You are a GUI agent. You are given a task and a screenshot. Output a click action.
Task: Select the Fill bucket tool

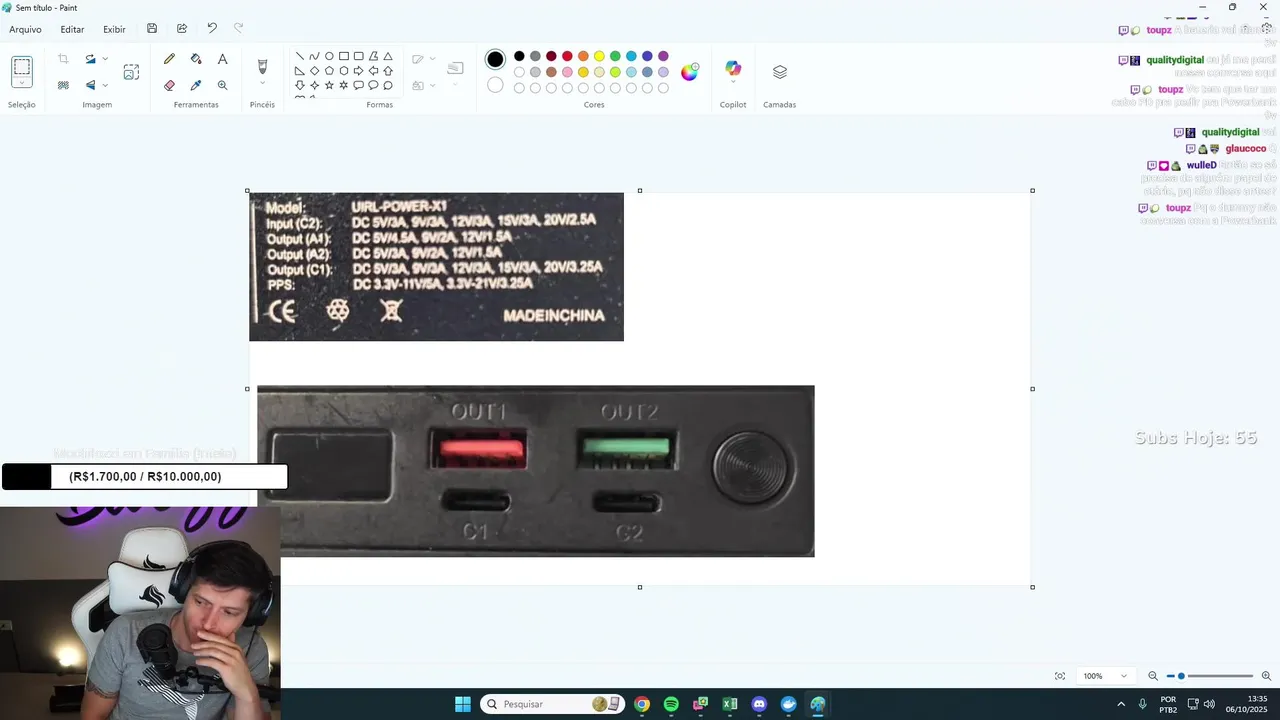tap(196, 59)
